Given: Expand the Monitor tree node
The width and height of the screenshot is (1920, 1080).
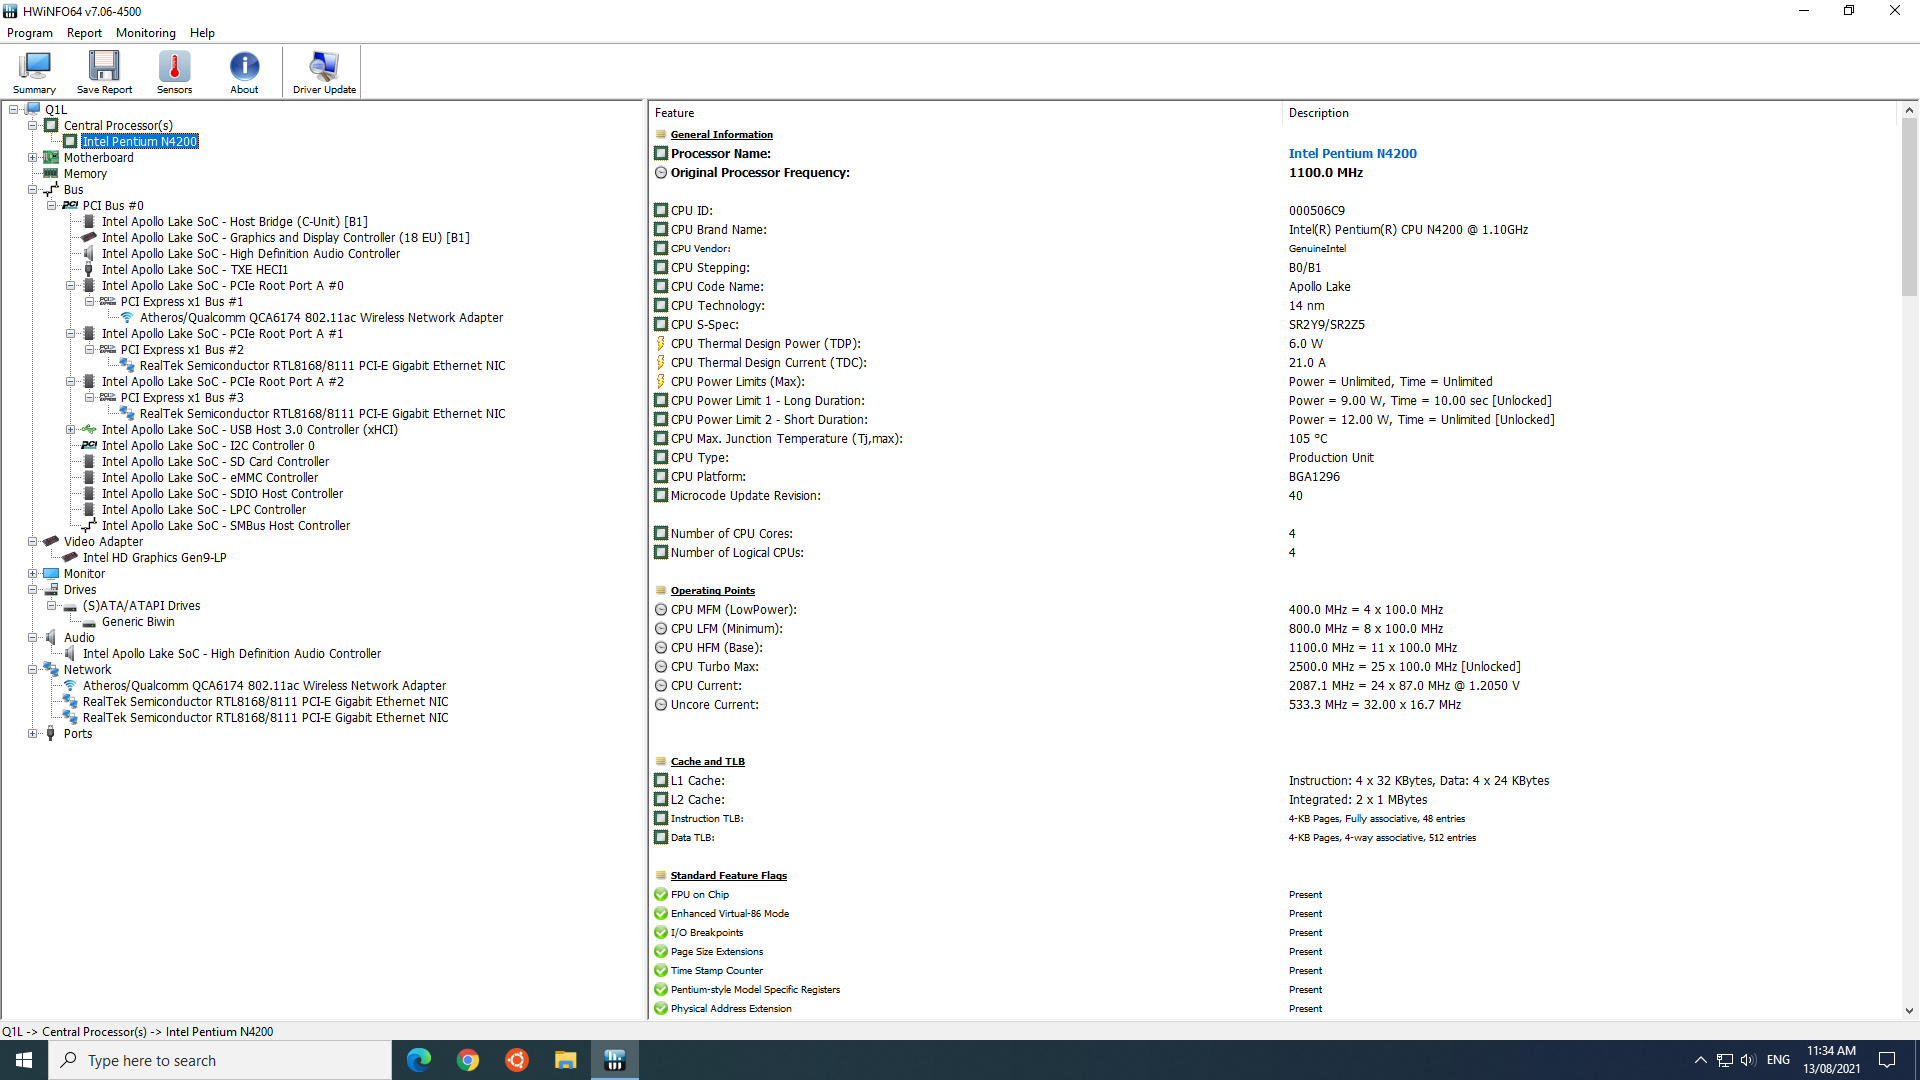Looking at the screenshot, I should pos(33,574).
